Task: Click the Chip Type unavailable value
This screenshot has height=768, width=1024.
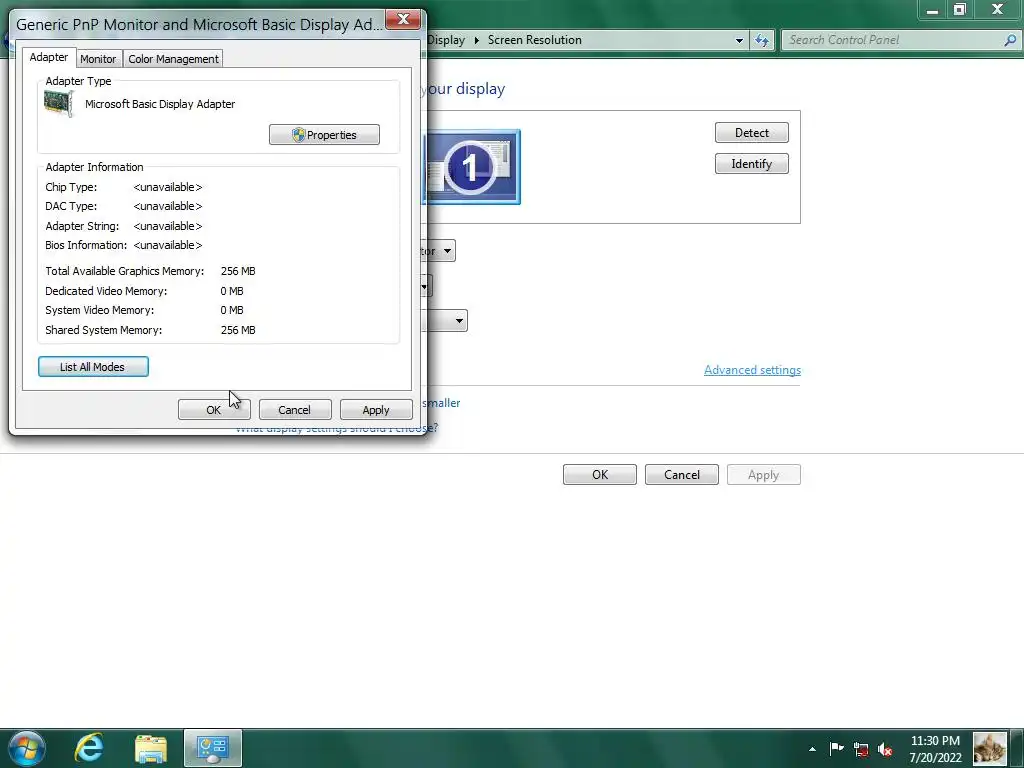Action: 168,187
